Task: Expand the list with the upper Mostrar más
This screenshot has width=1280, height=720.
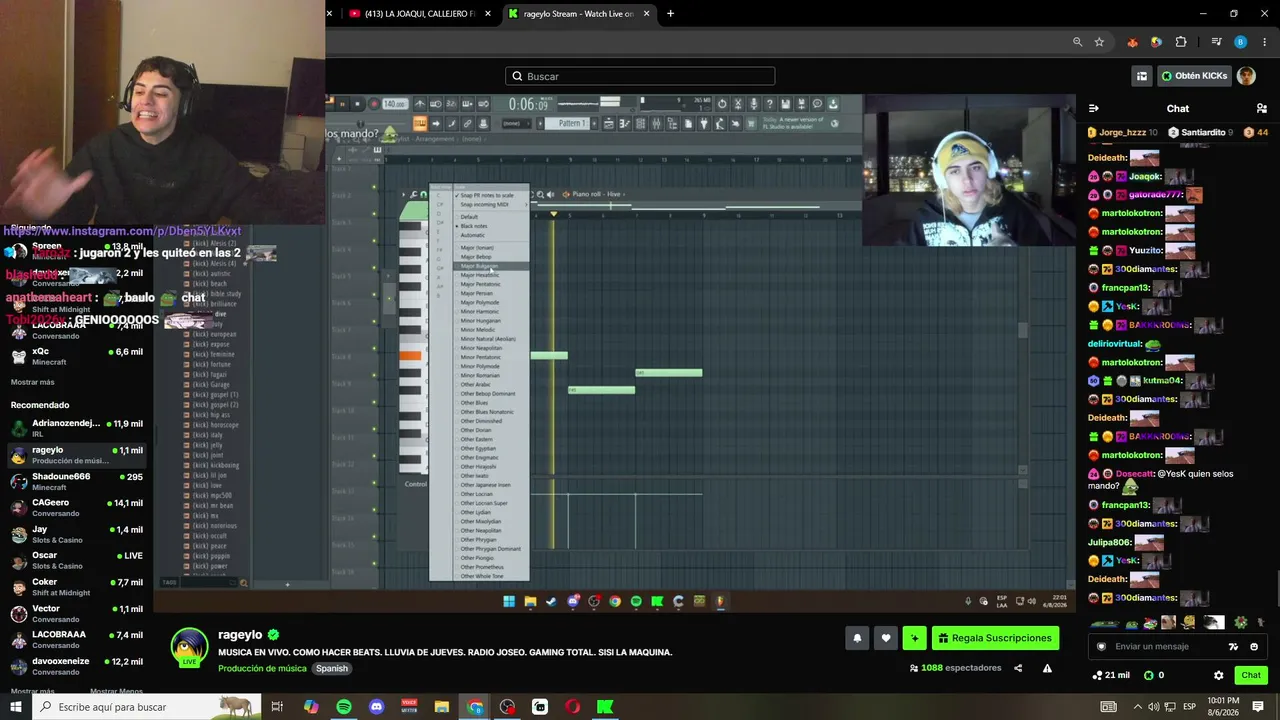Action: (33, 382)
